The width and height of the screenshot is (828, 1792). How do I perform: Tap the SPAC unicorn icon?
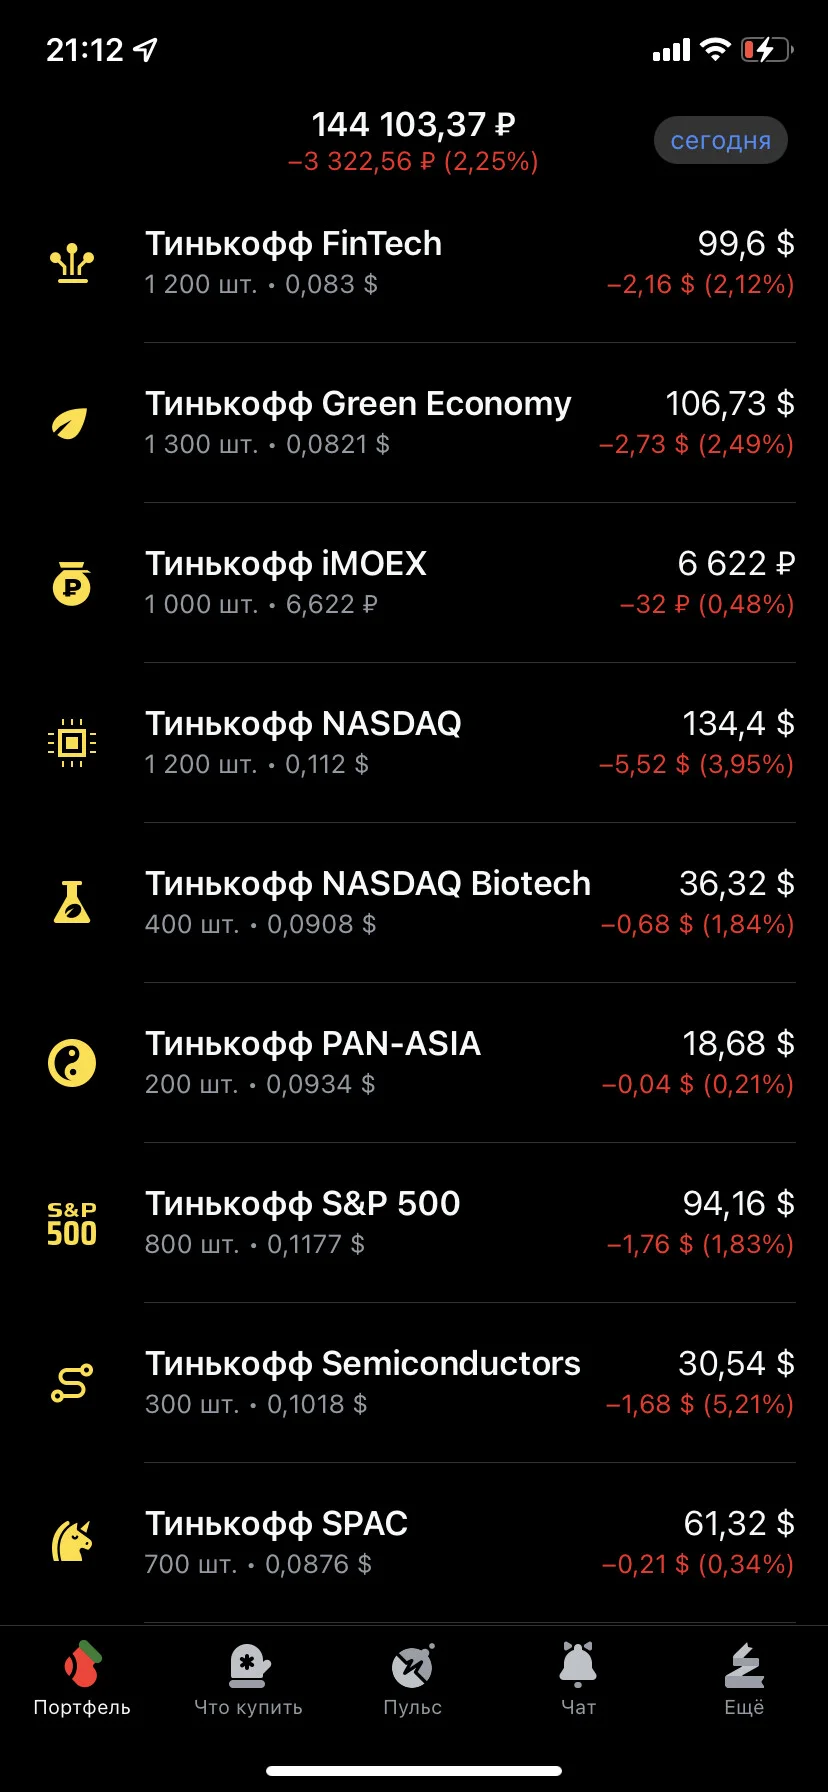click(x=71, y=1542)
